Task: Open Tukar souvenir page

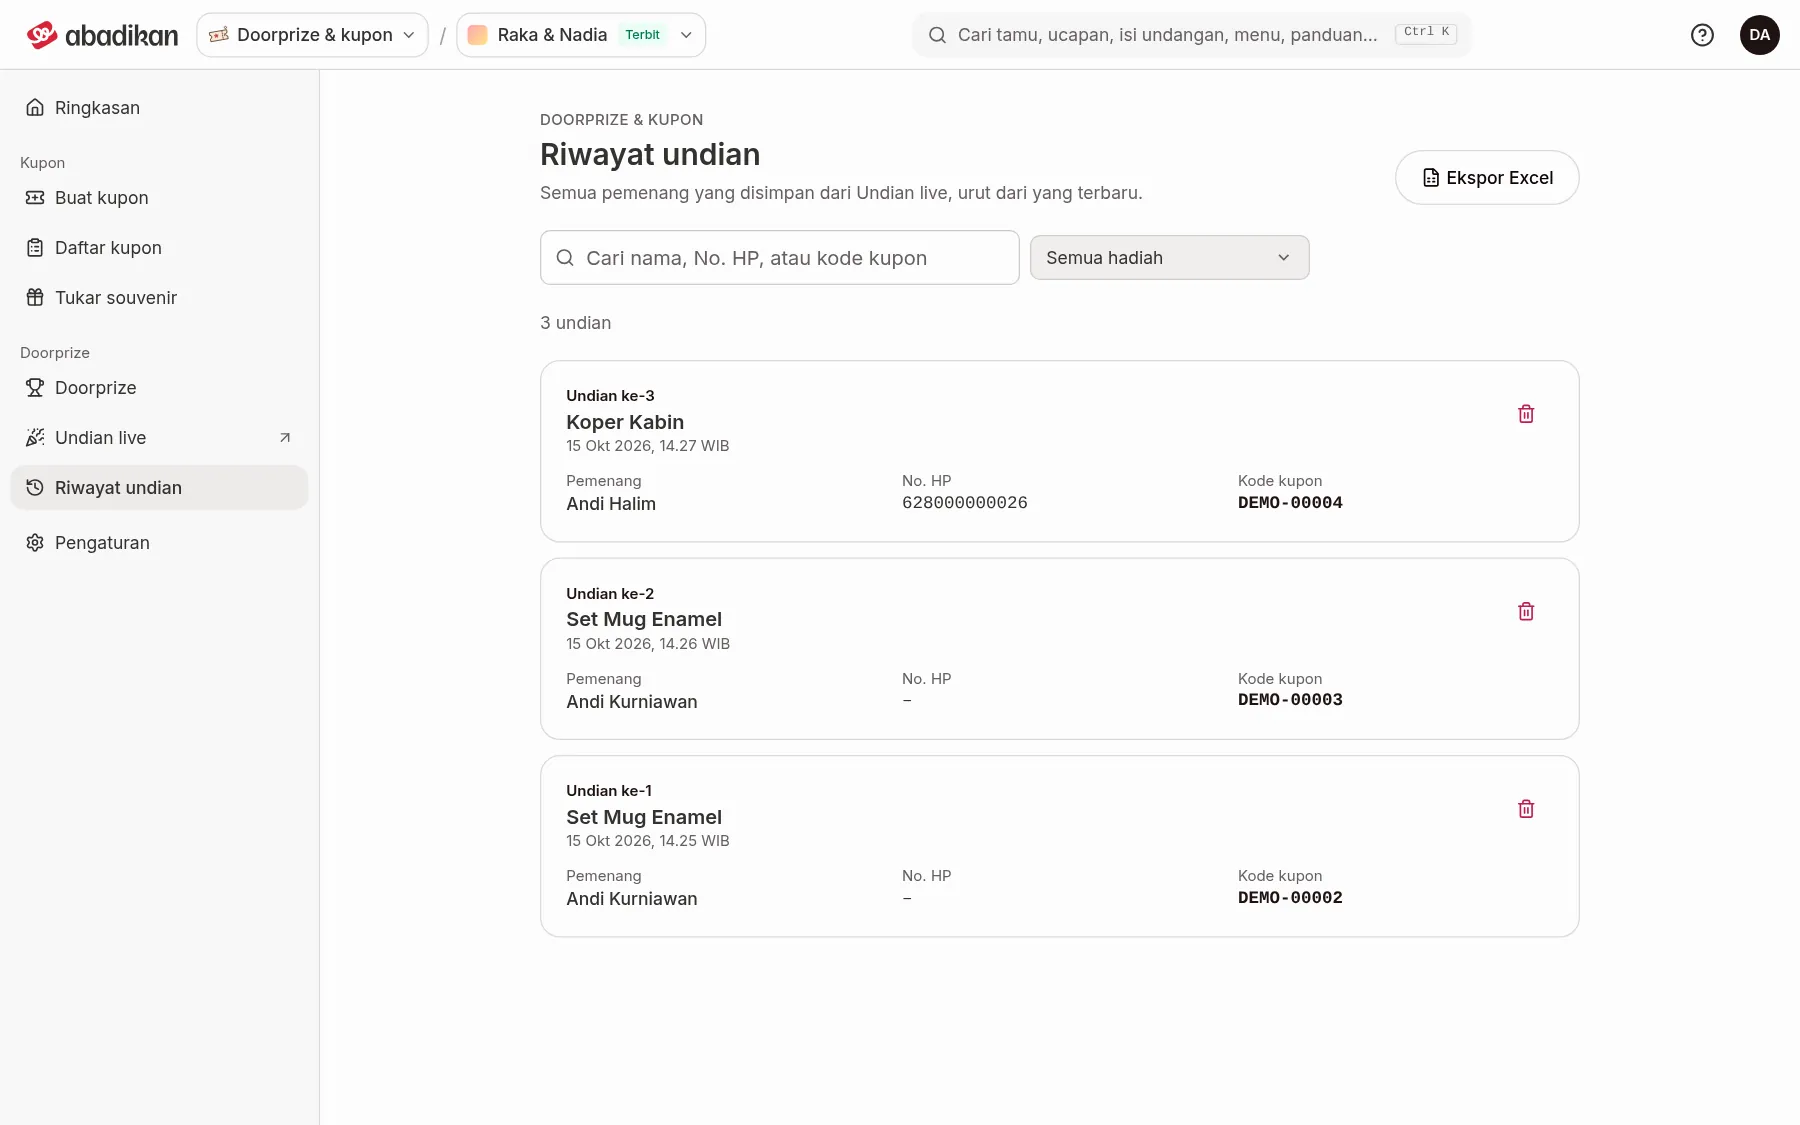Action: 159,298
